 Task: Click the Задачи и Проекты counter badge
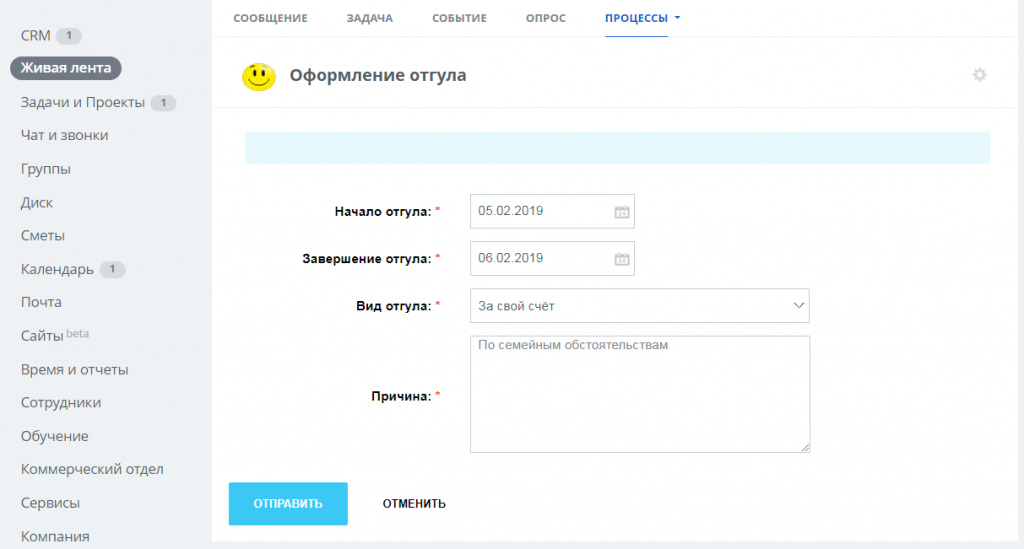click(x=163, y=103)
